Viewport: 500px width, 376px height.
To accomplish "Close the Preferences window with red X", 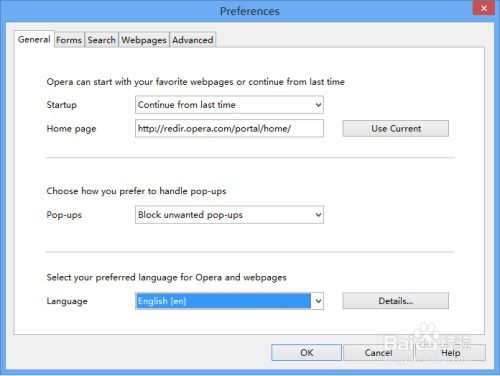I will click(x=484, y=8).
